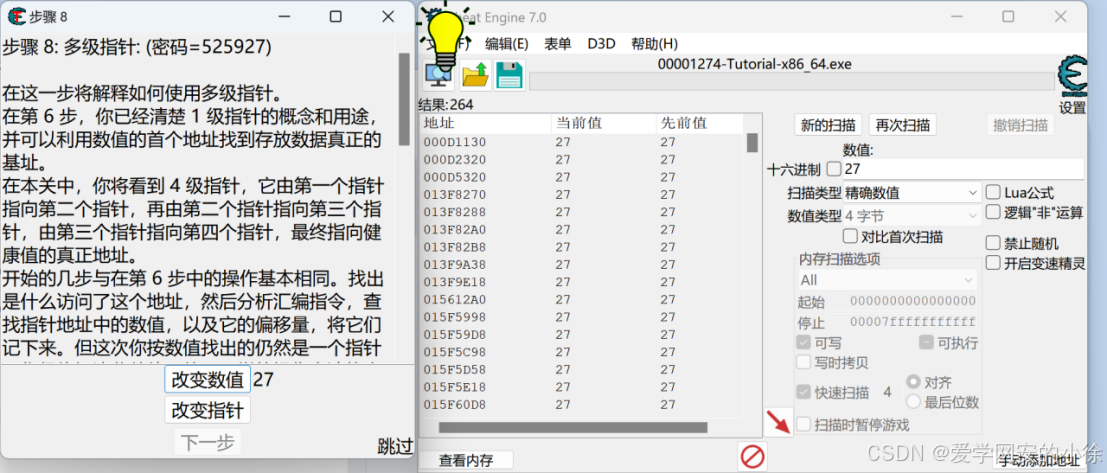Open the D3D menu
Viewport: 1107px width, 473px height.
pos(602,43)
